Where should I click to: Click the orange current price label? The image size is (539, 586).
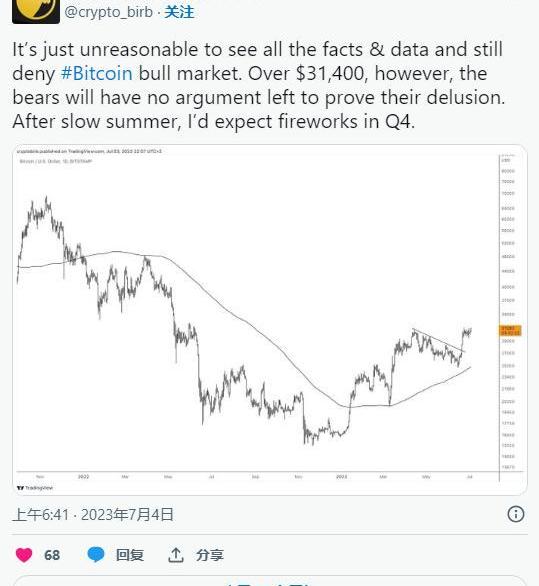pyautogui.click(x=510, y=331)
